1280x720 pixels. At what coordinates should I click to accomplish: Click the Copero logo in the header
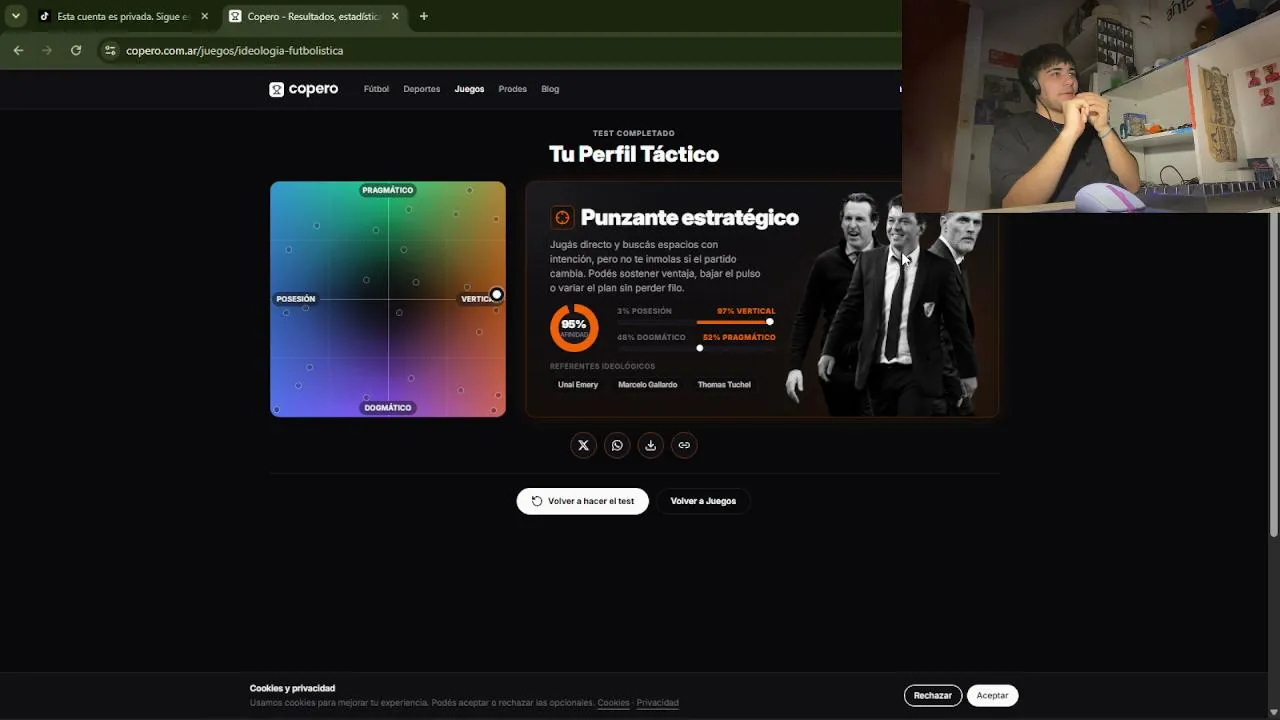pyautogui.click(x=304, y=89)
